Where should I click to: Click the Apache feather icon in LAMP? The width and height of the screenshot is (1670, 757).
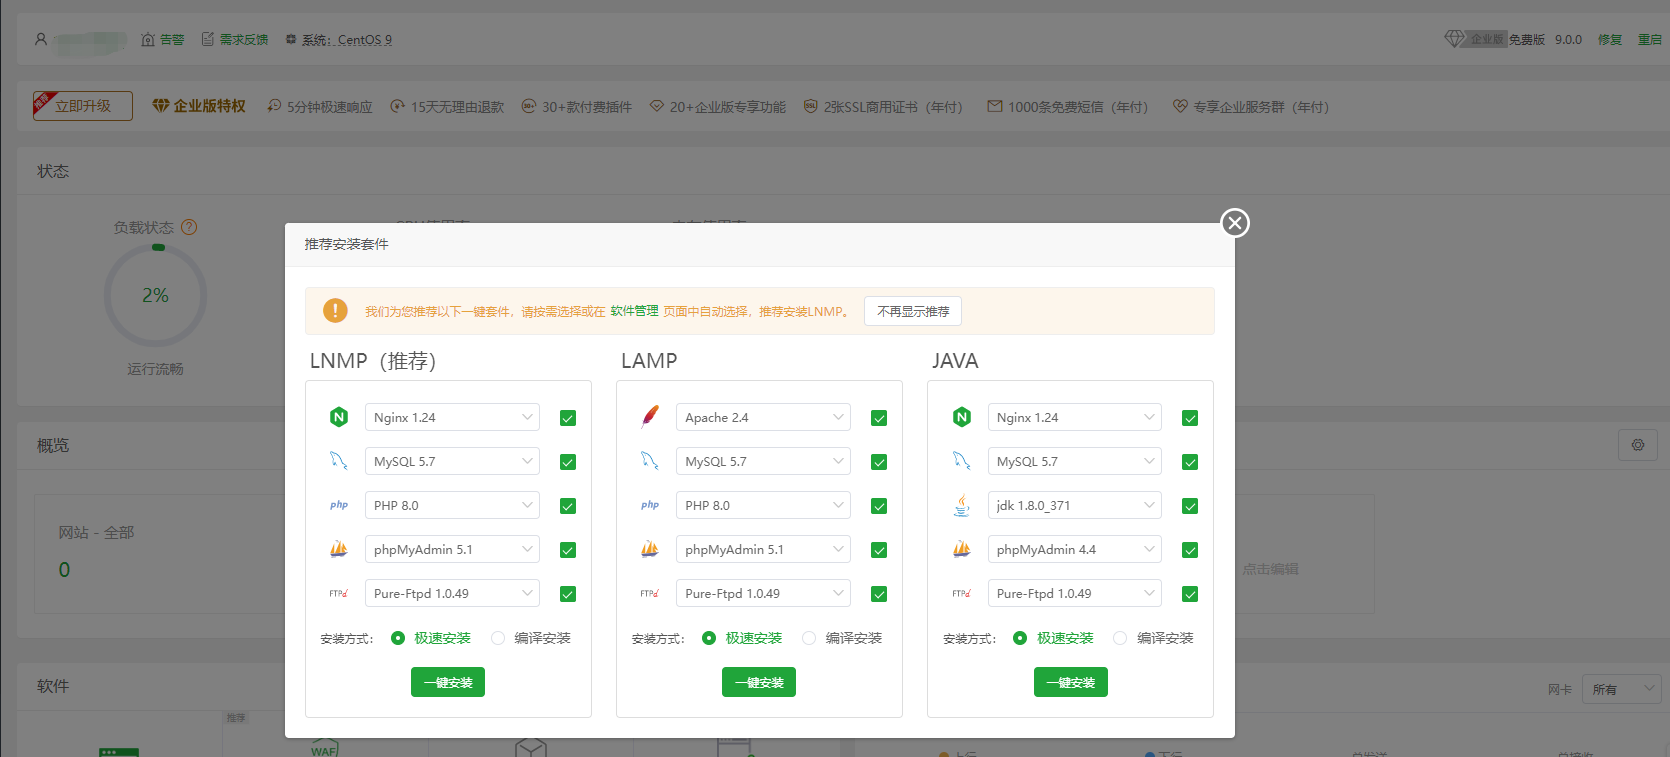650,417
